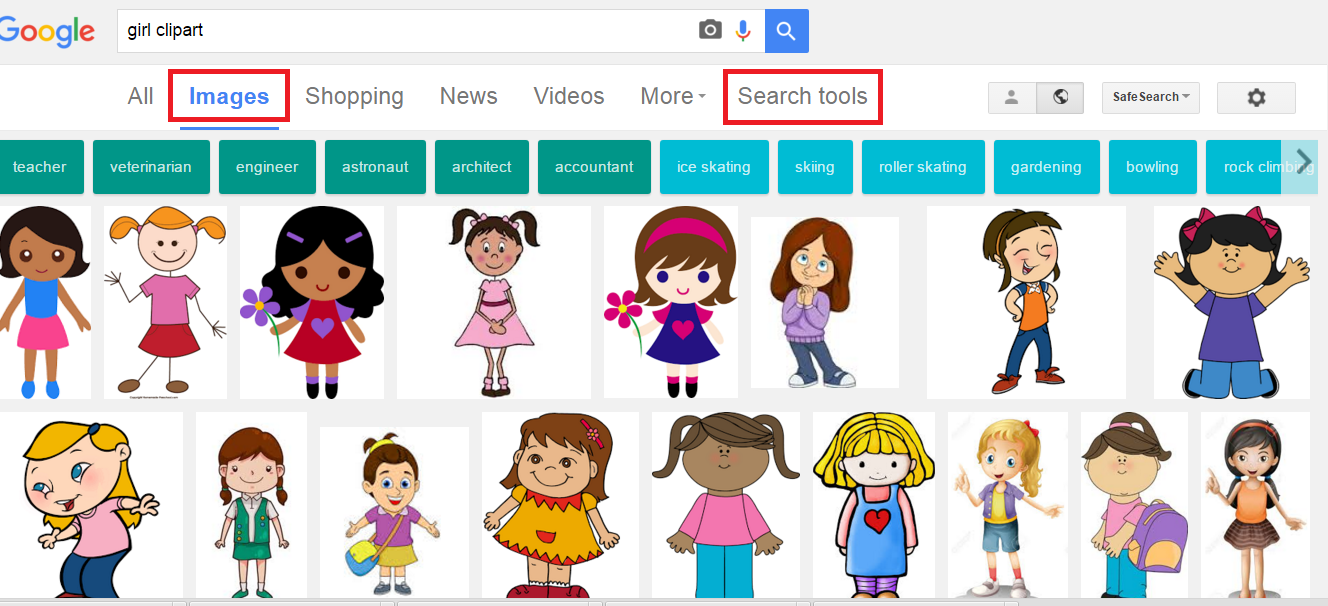Select the All results tab
Image resolution: width=1328 pixels, height=606 pixels.
pyautogui.click(x=141, y=96)
